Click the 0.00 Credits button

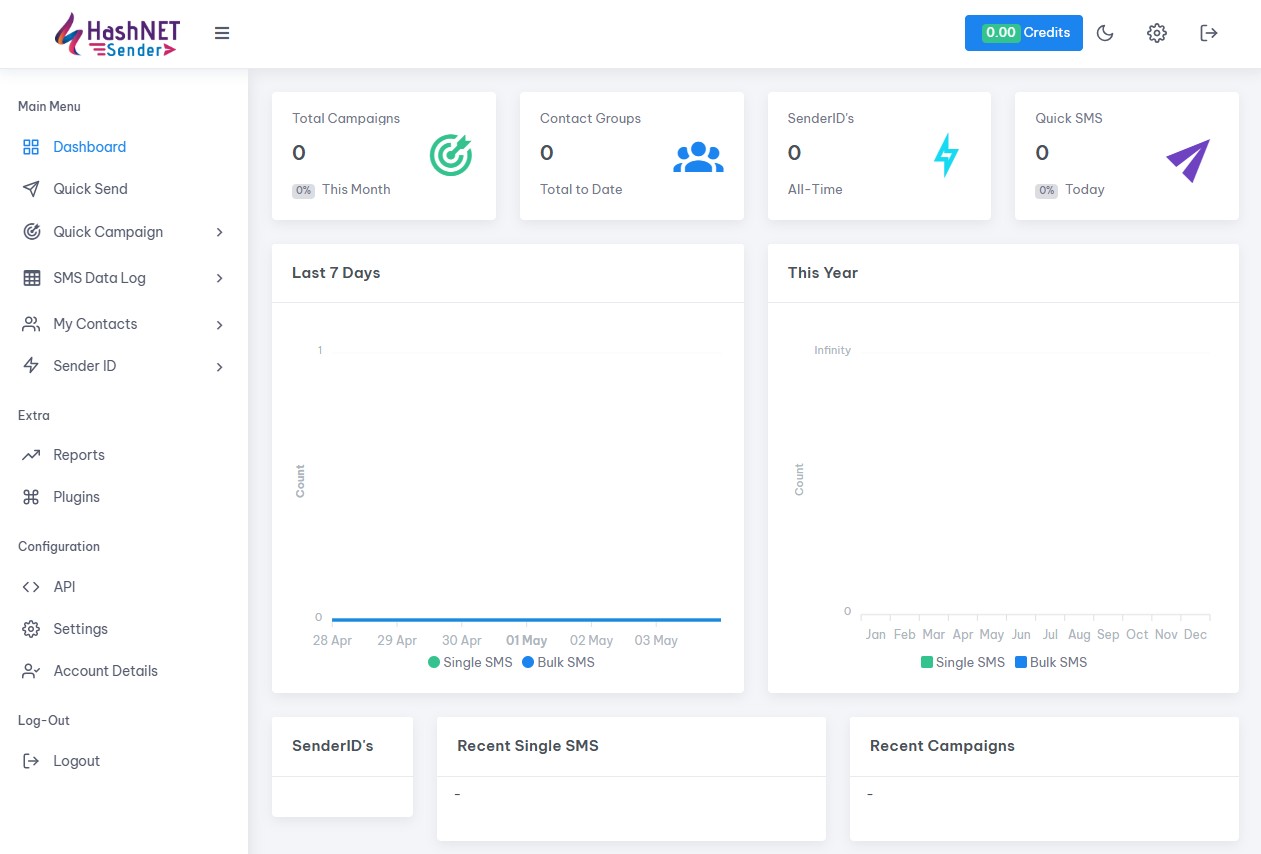pos(1023,33)
